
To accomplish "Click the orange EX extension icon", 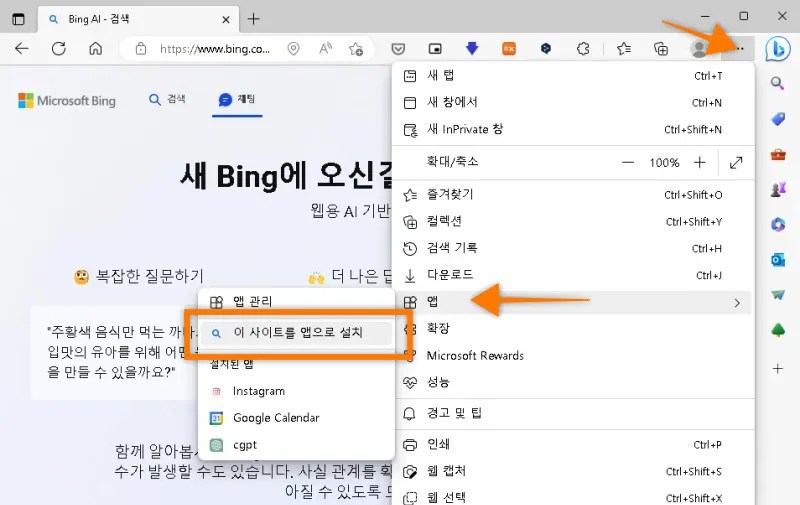I will (509, 49).
